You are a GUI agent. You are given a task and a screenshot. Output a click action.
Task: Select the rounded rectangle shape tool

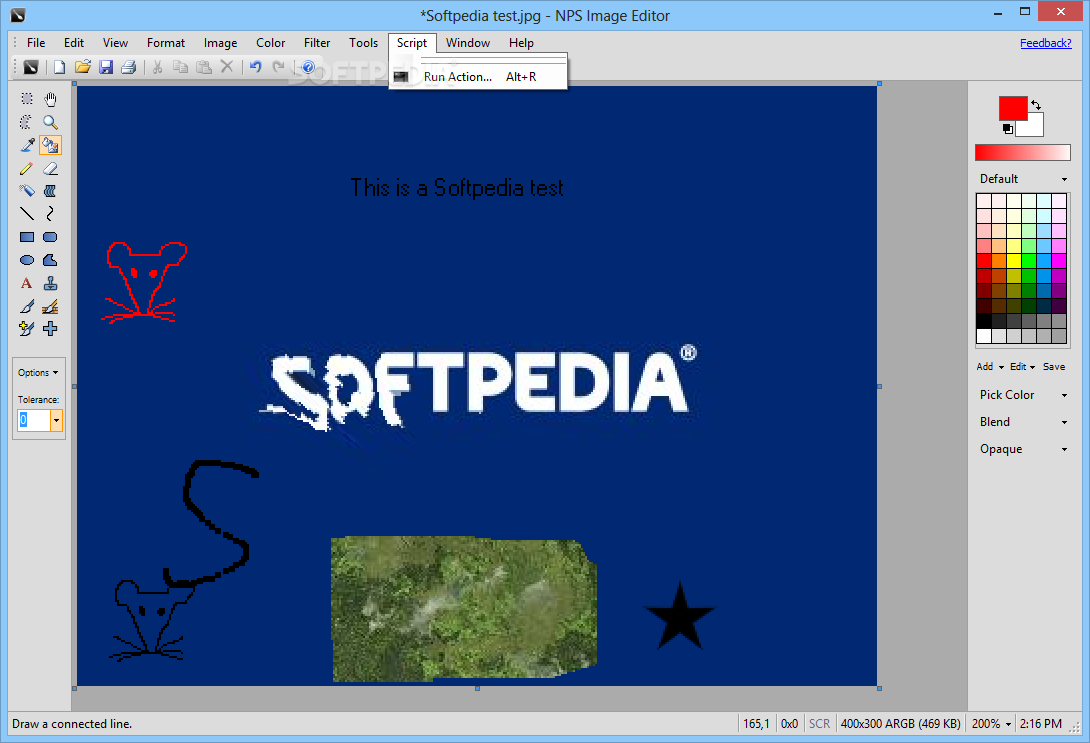pos(50,237)
